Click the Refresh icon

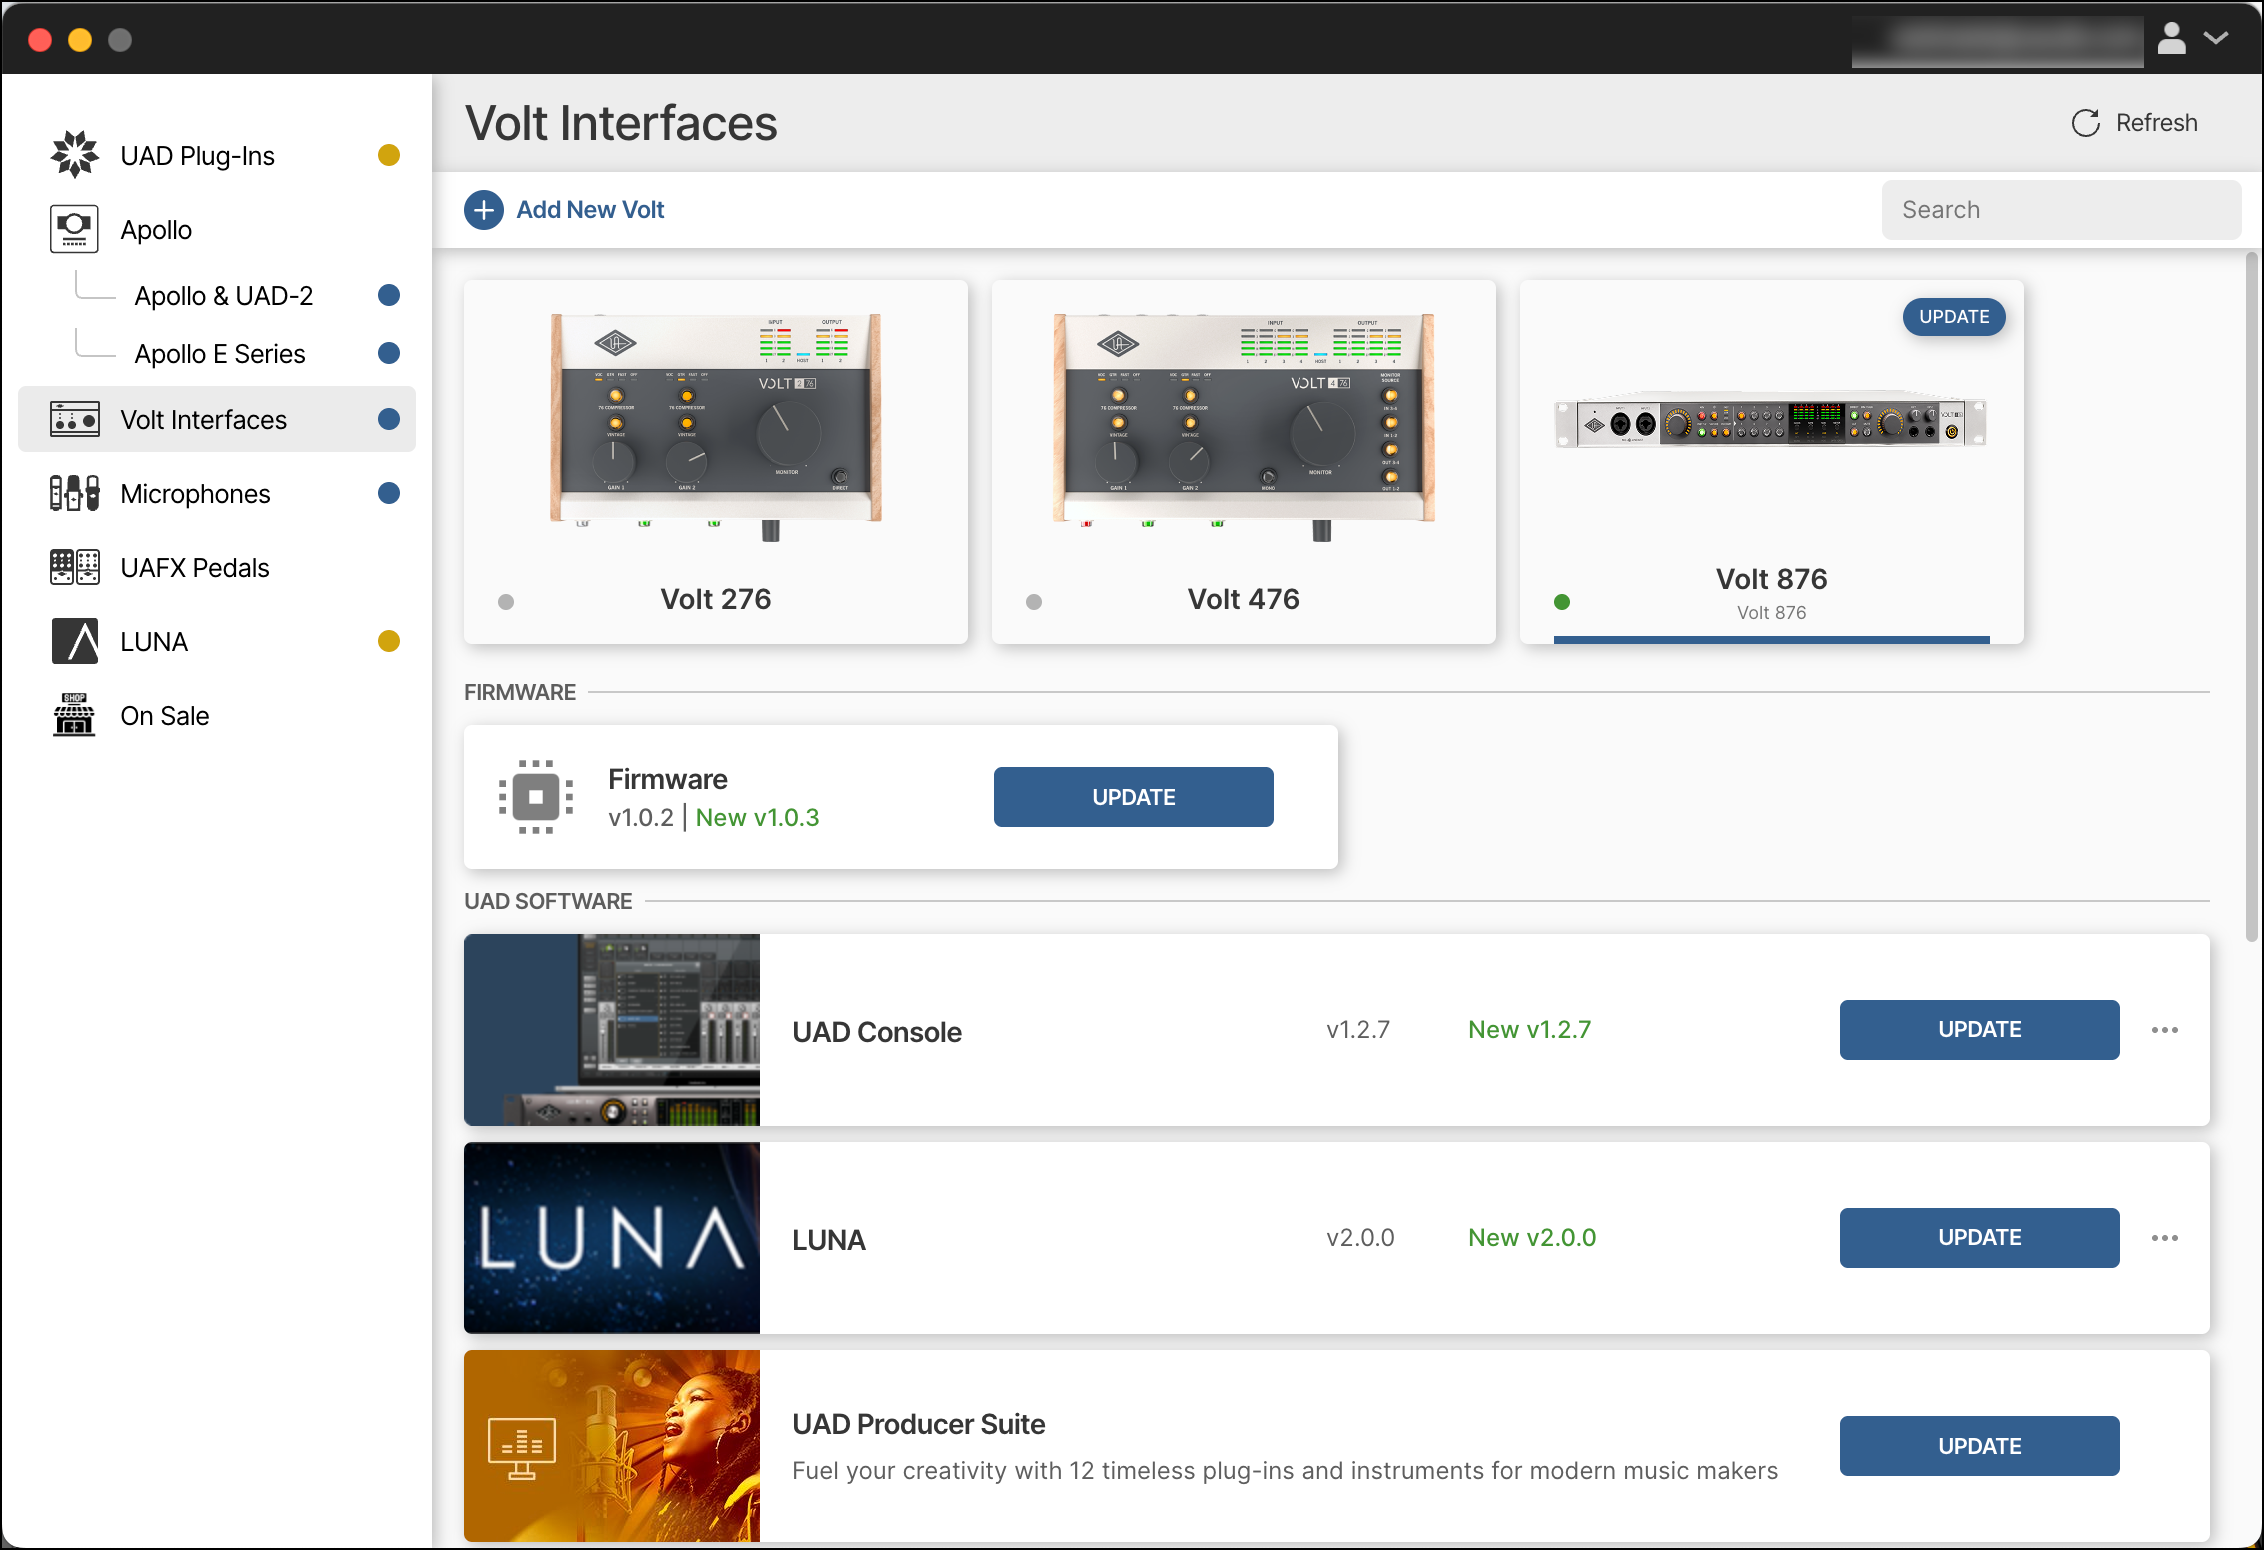coord(2084,122)
